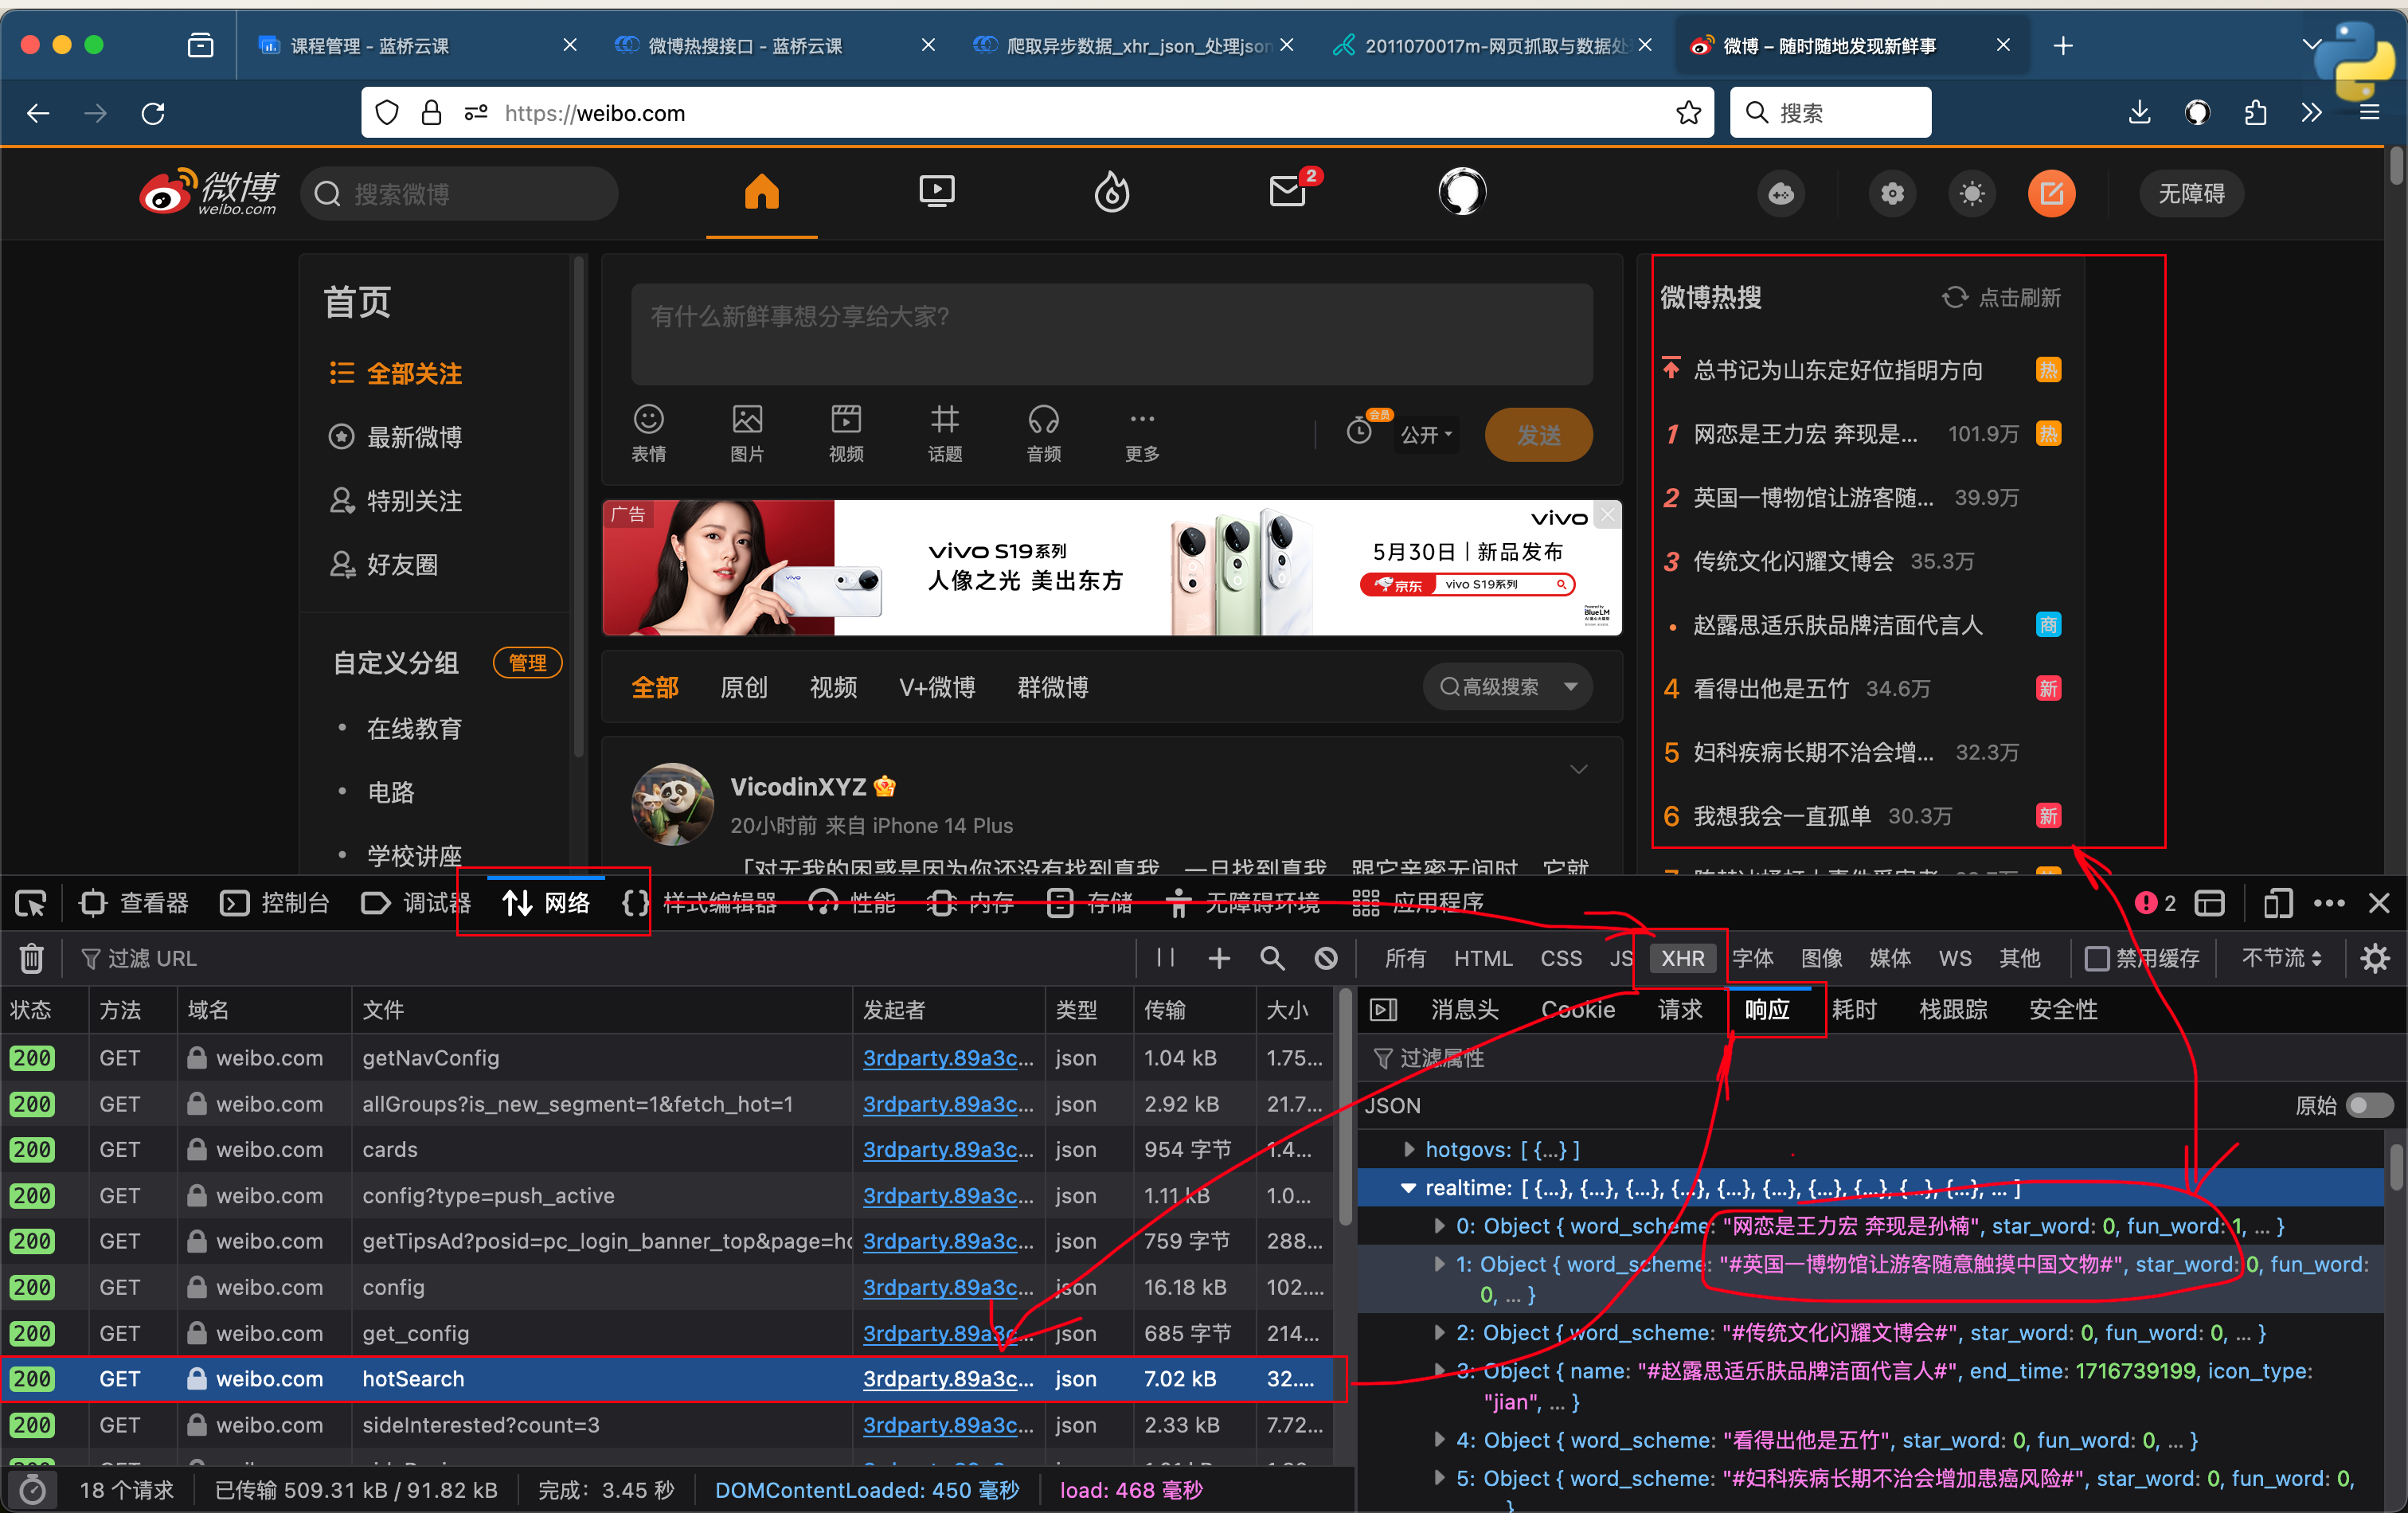Viewport: 2408px width, 1513px height.
Task: Expand JSON object 4 看得出他是五竹
Action: tap(1438, 1439)
